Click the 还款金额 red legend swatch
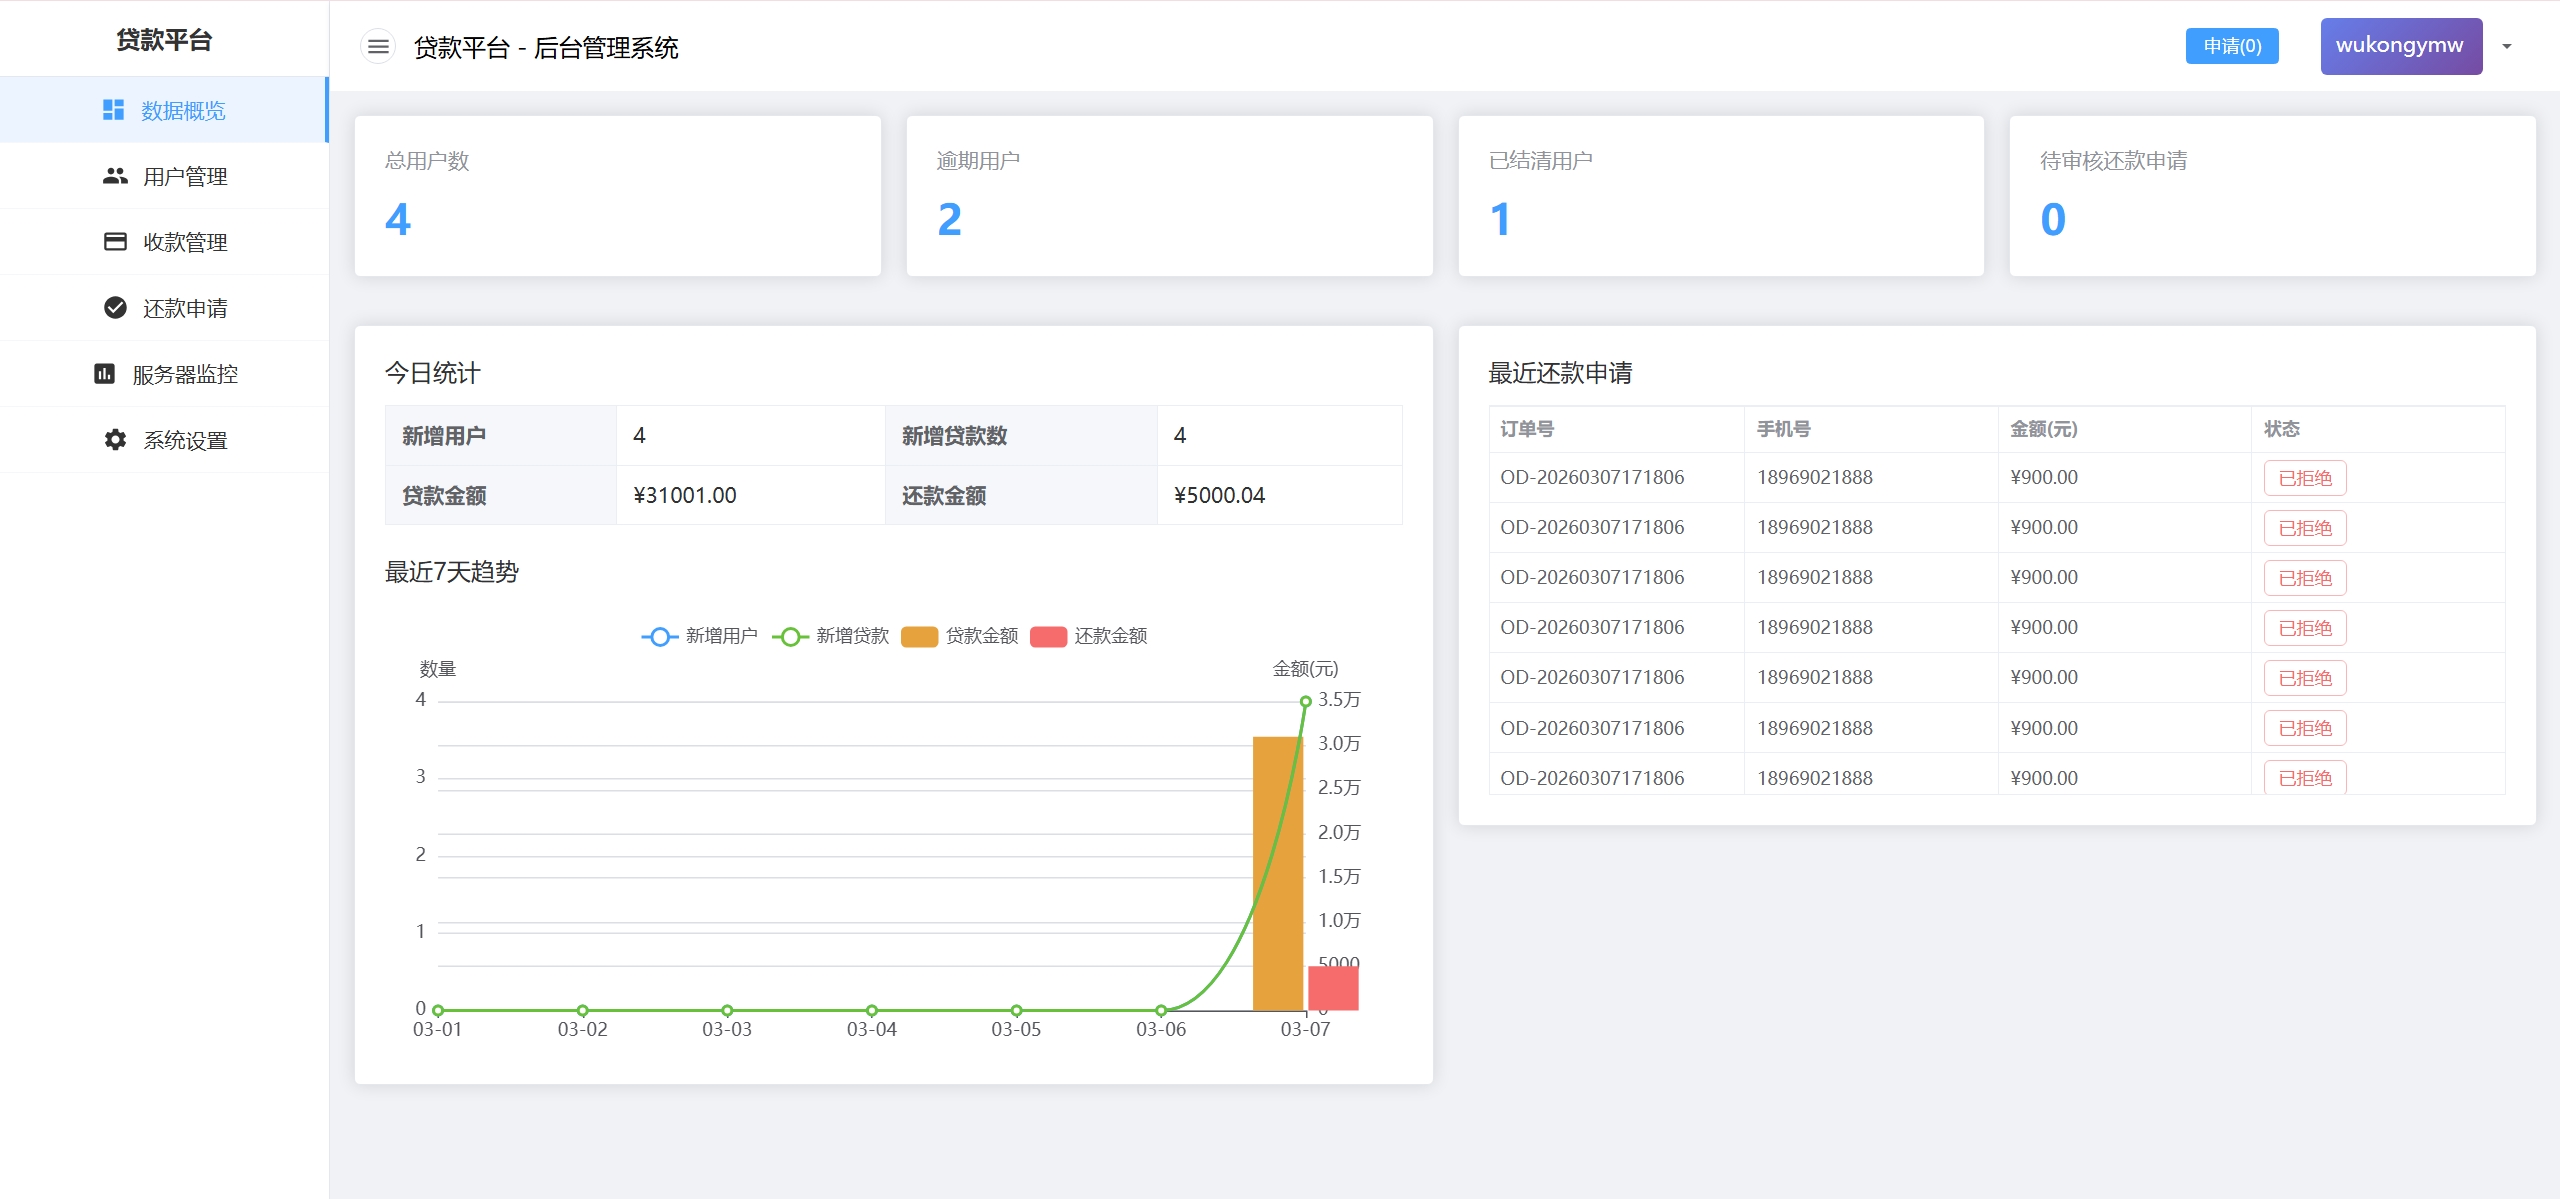 [x=1048, y=637]
